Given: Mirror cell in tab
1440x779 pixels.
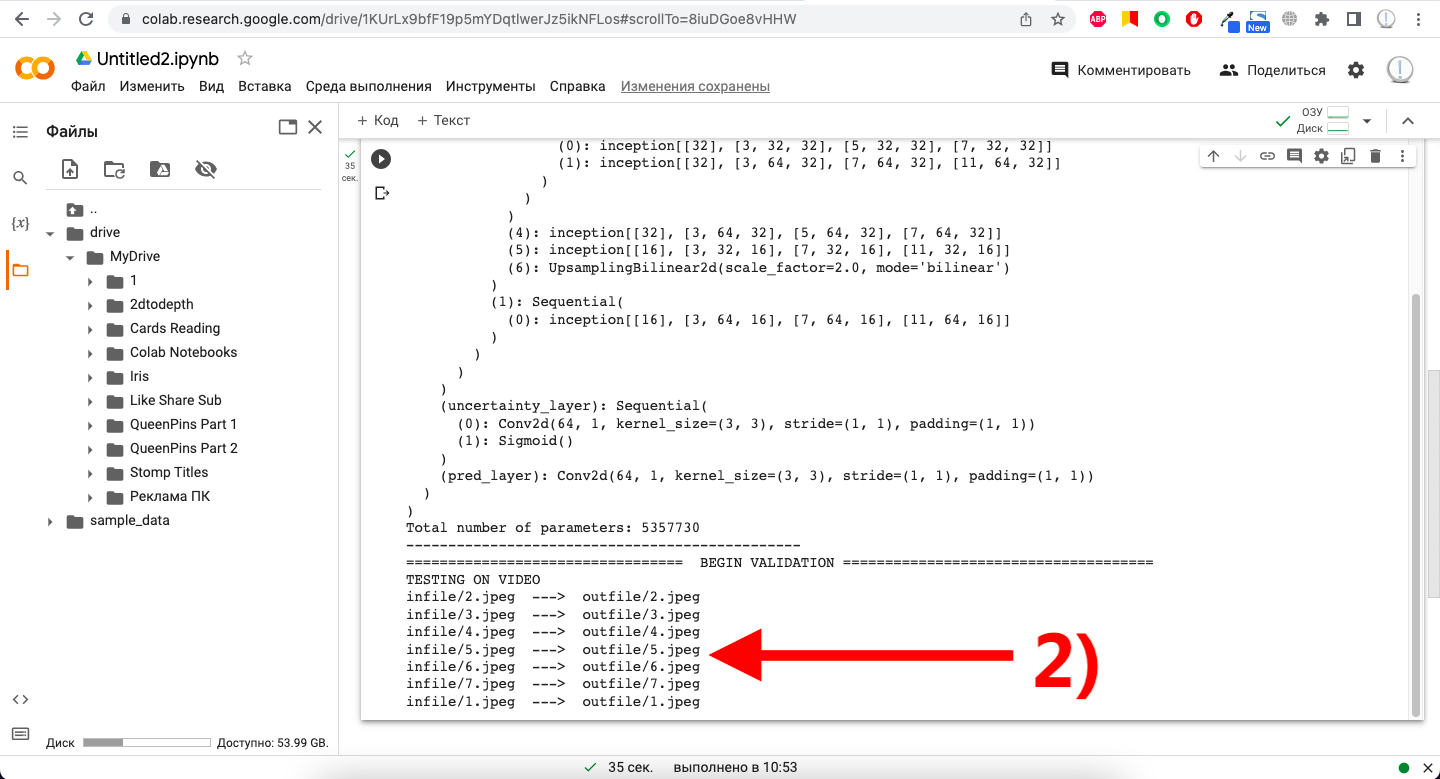Looking at the screenshot, I should point(1348,156).
